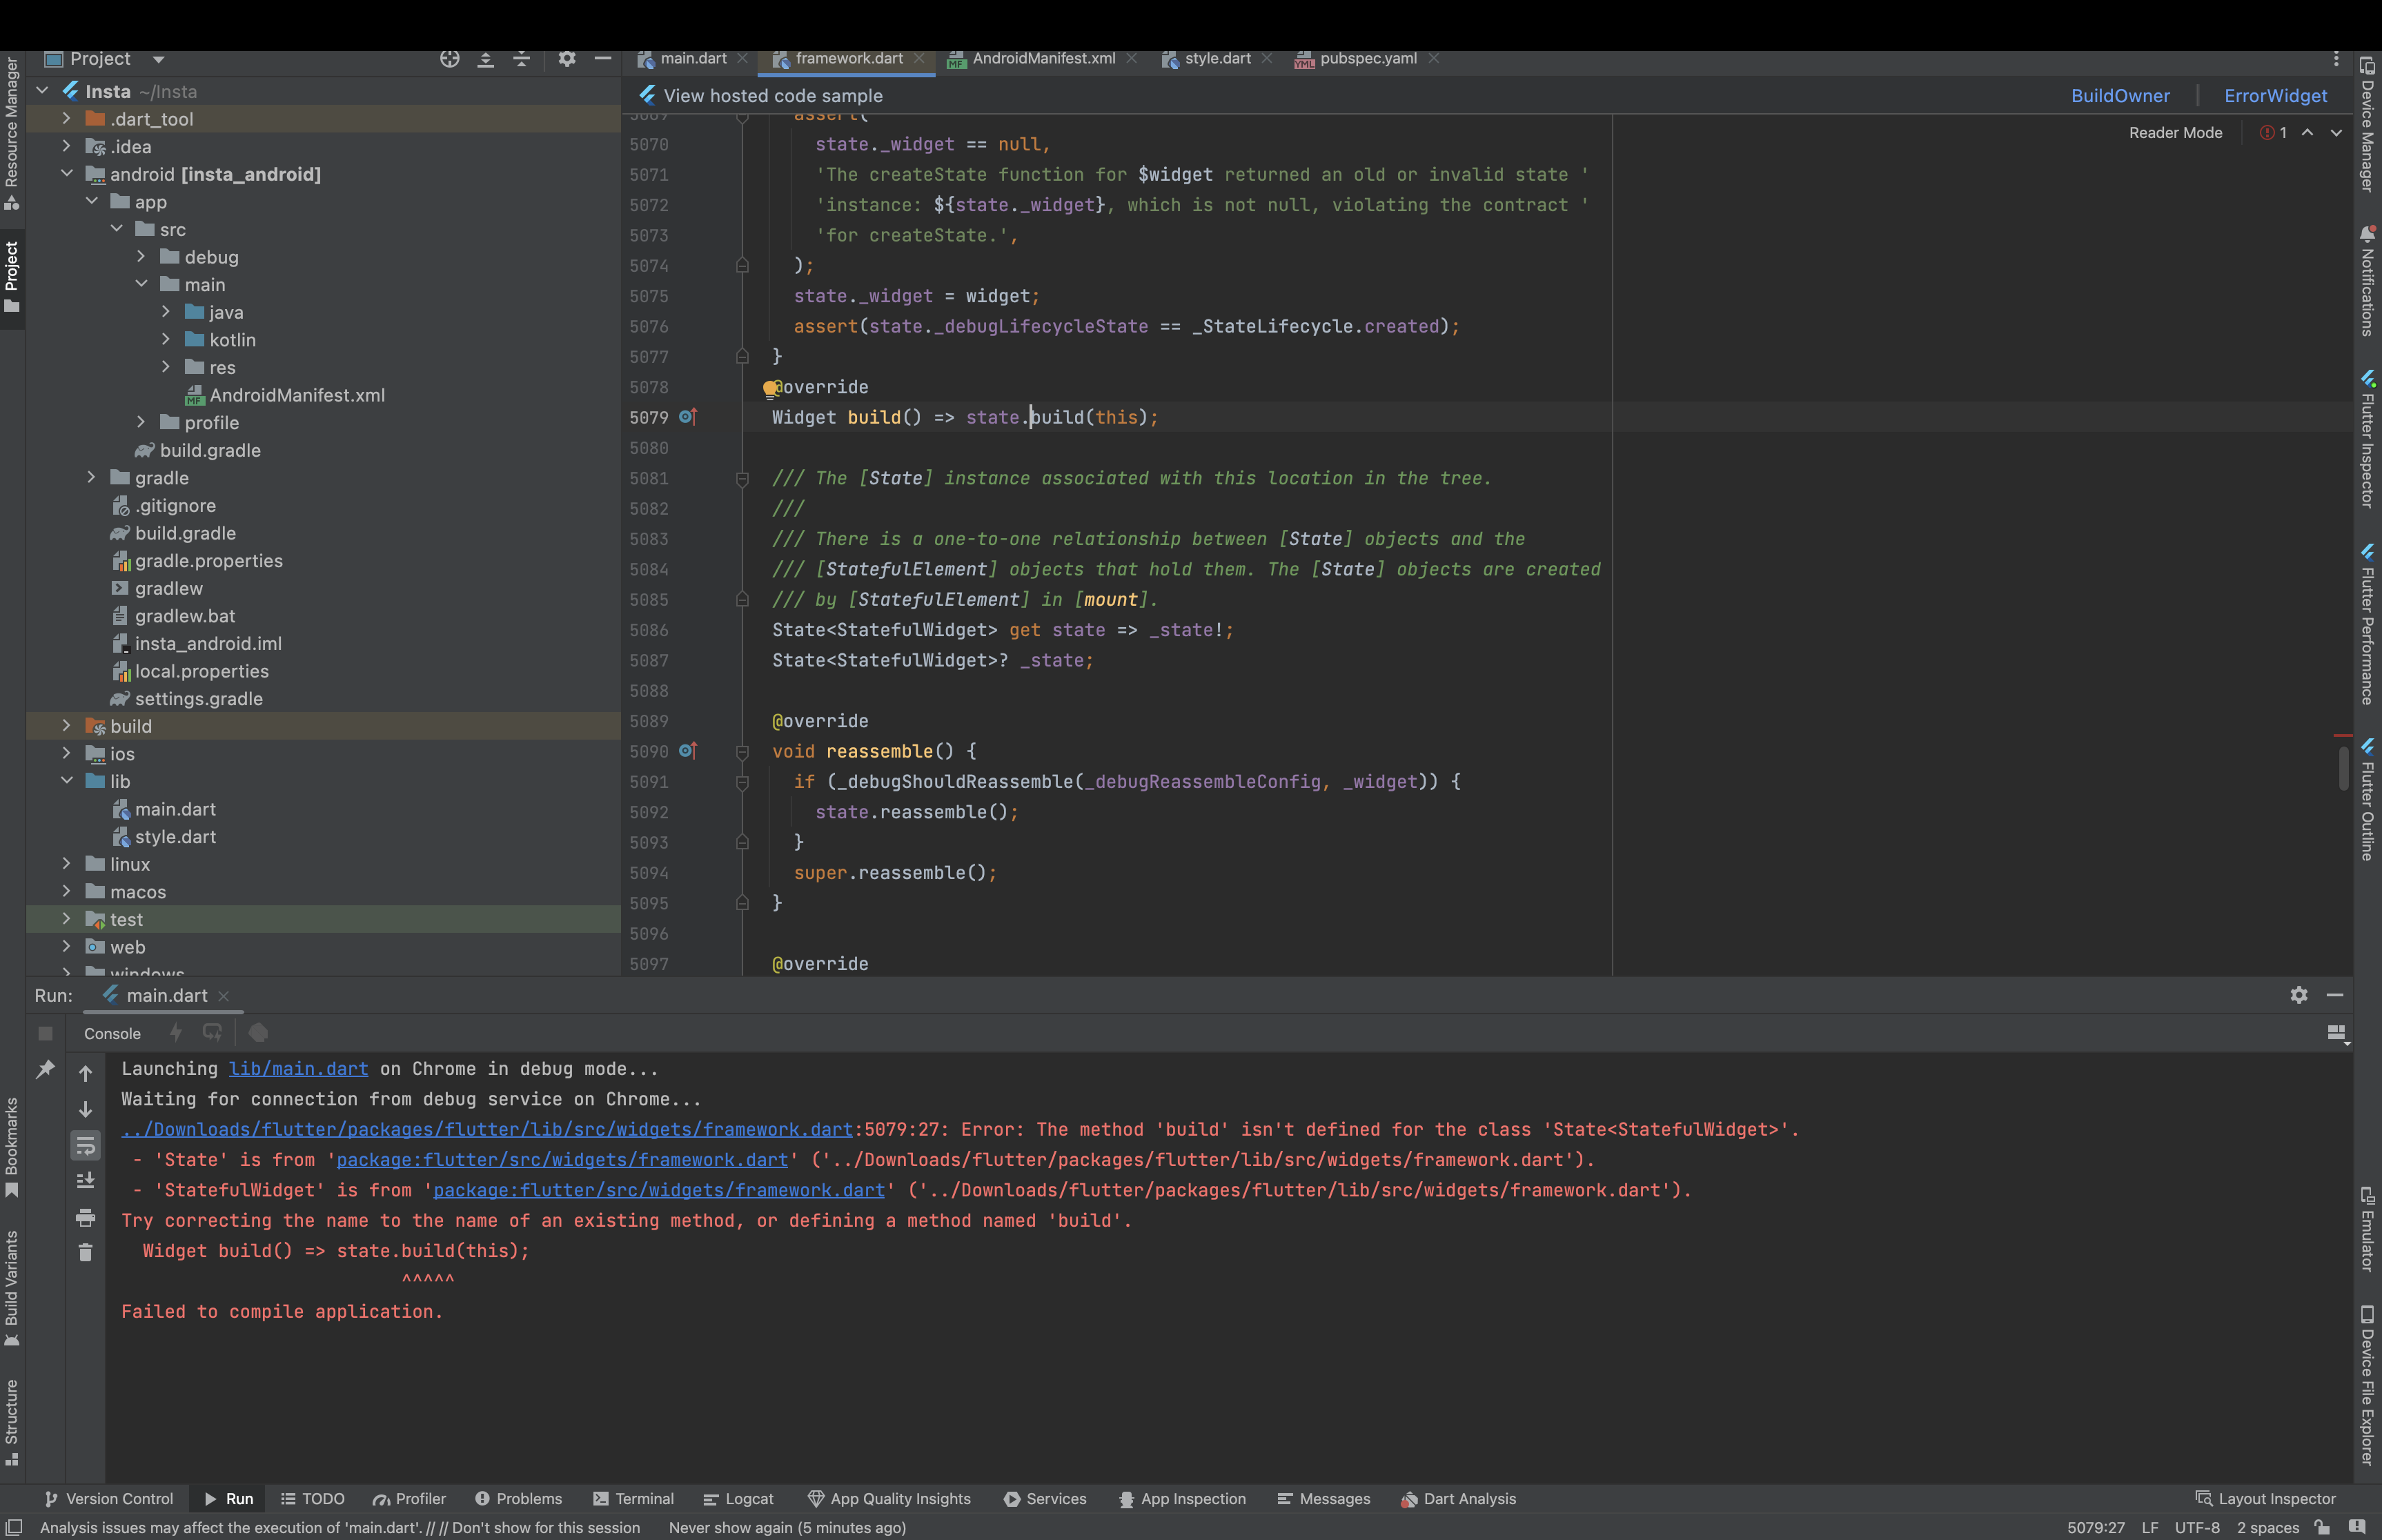Click the editor tabs more-options icon
Screen dimensions: 2382x1540
pos(2336,59)
